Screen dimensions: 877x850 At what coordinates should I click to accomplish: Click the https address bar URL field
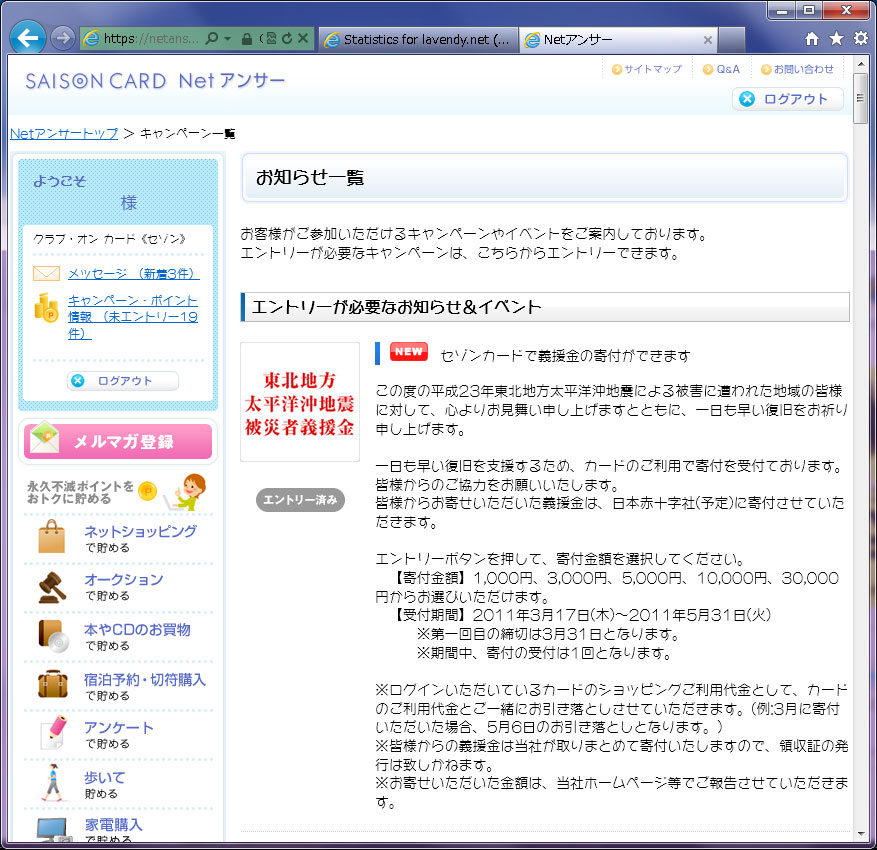click(x=151, y=39)
